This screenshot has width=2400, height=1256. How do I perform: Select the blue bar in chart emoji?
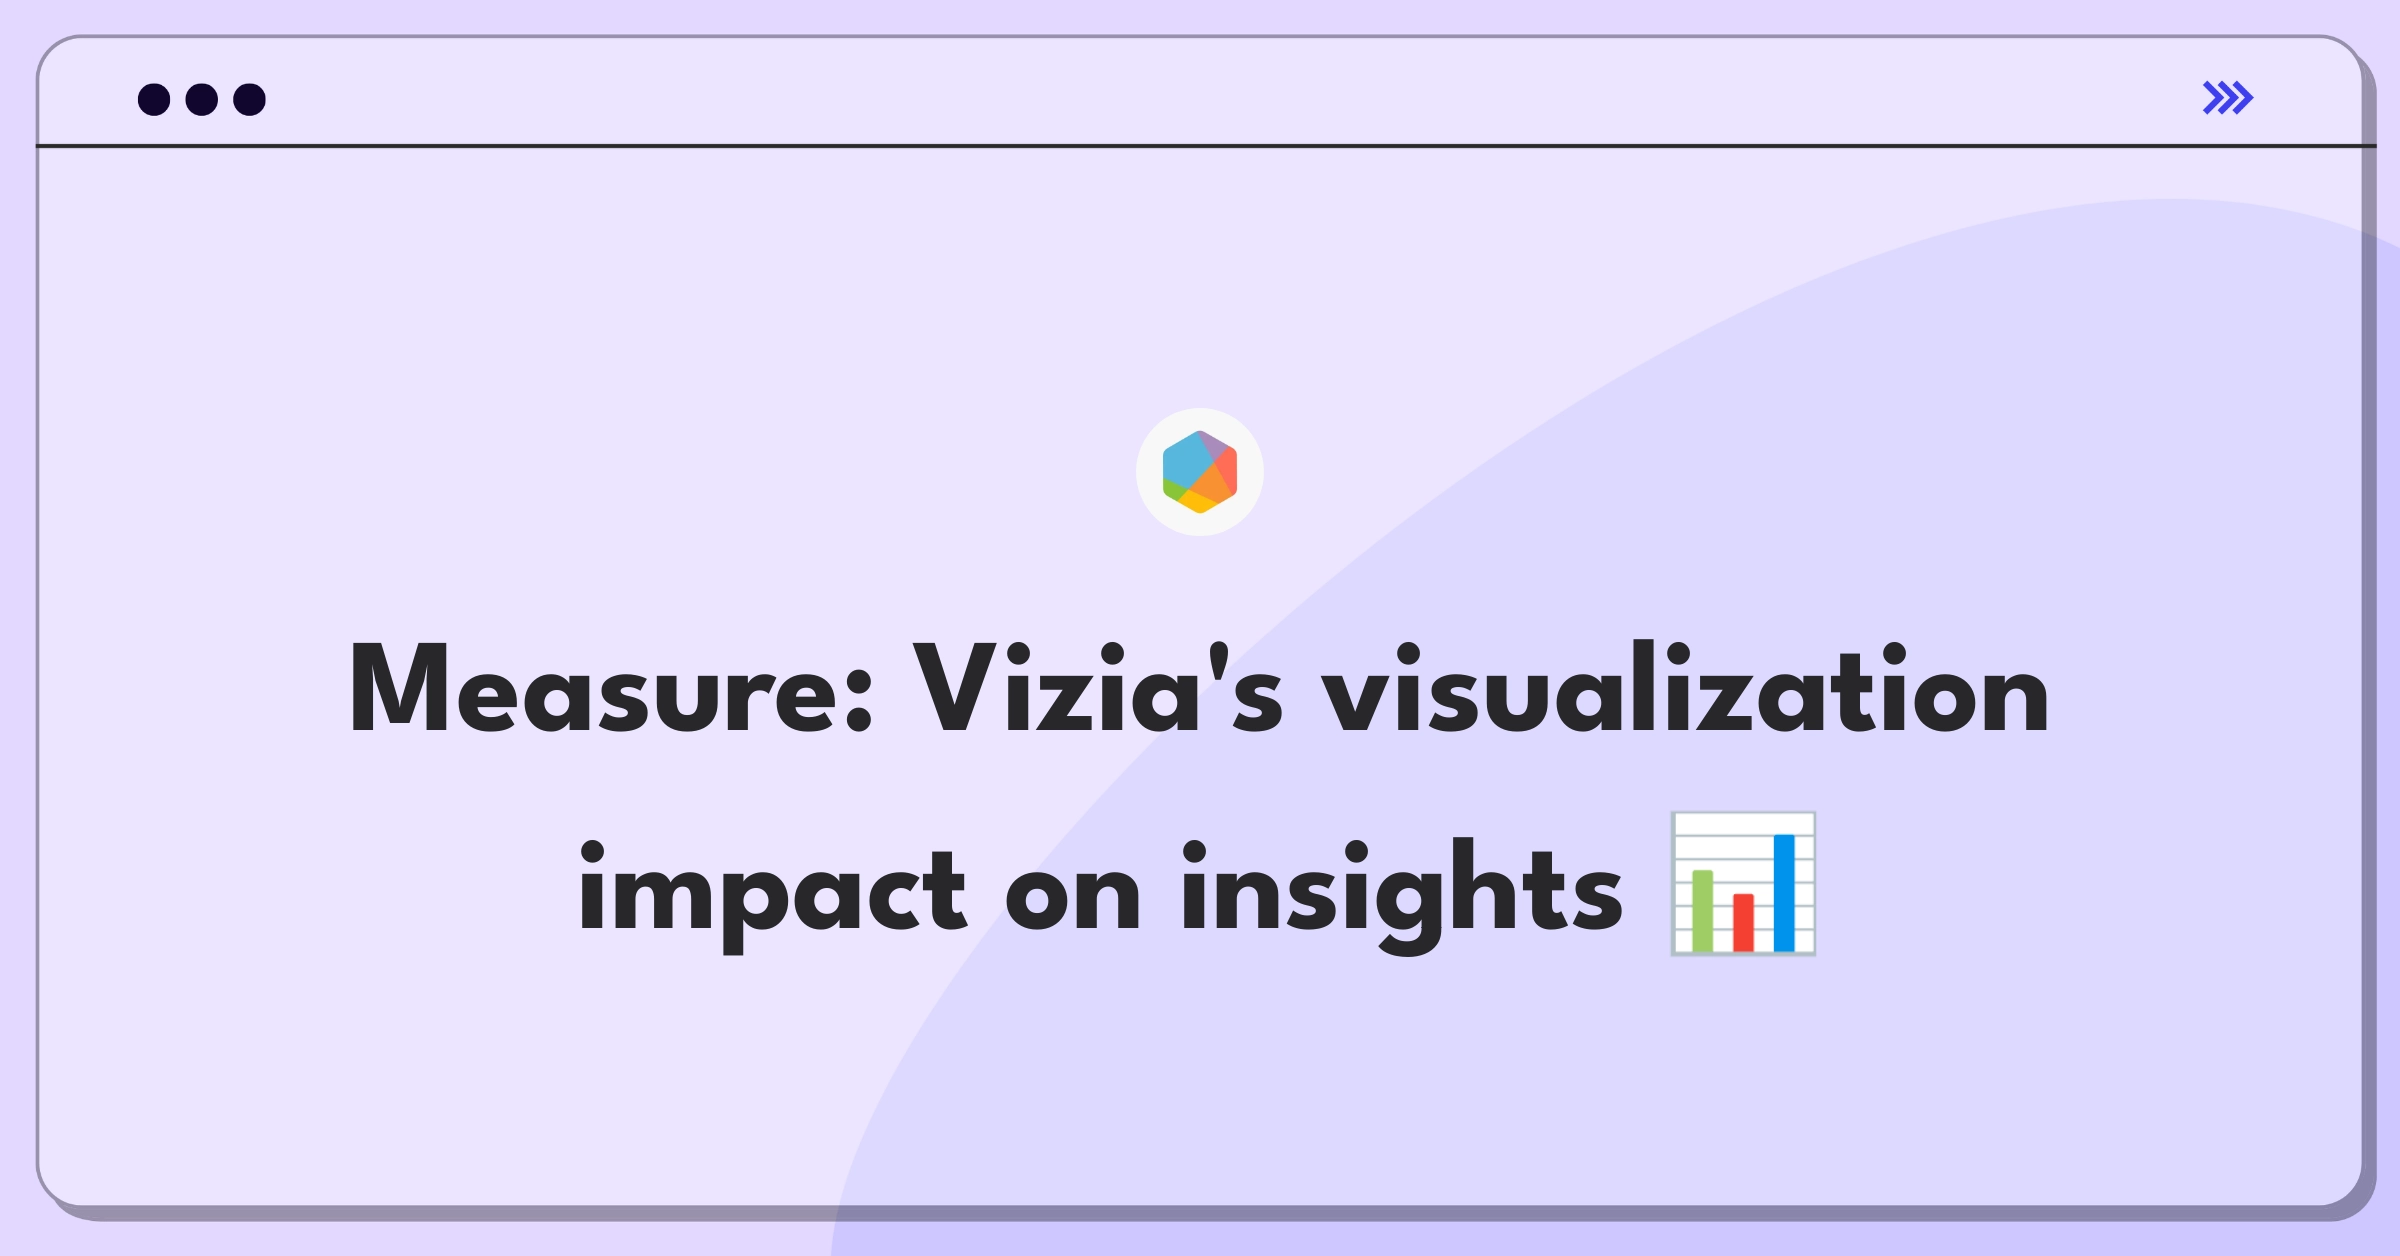coord(1784,892)
